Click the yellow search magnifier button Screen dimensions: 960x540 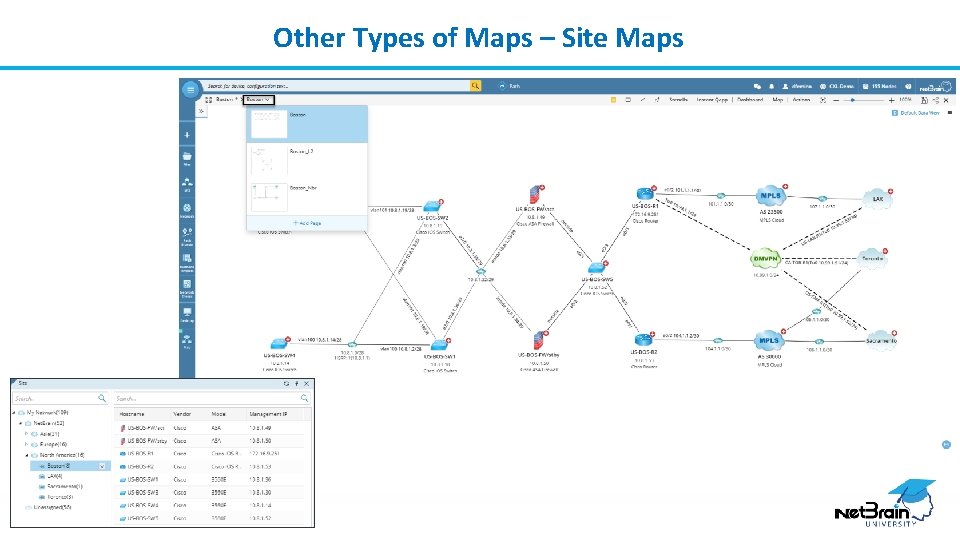coord(475,86)
